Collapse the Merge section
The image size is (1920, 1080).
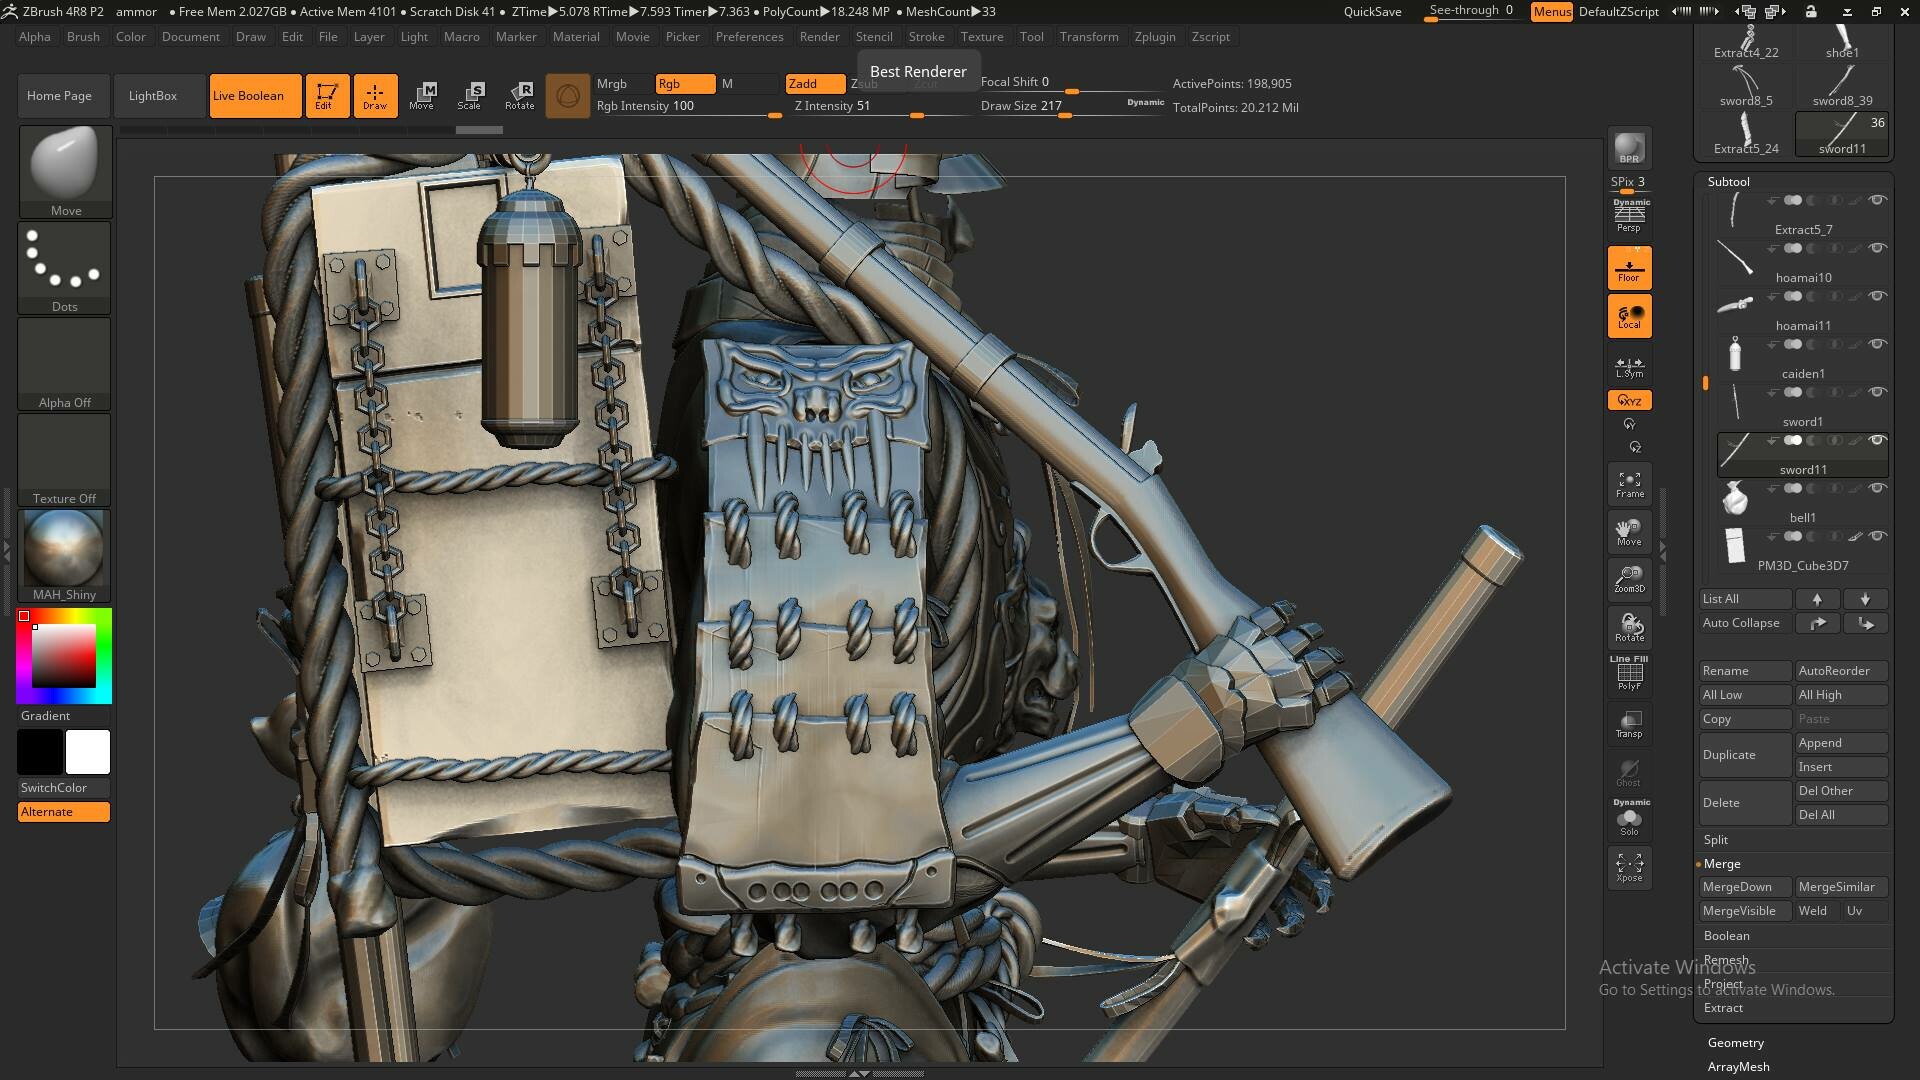[x=1721, y=864]
